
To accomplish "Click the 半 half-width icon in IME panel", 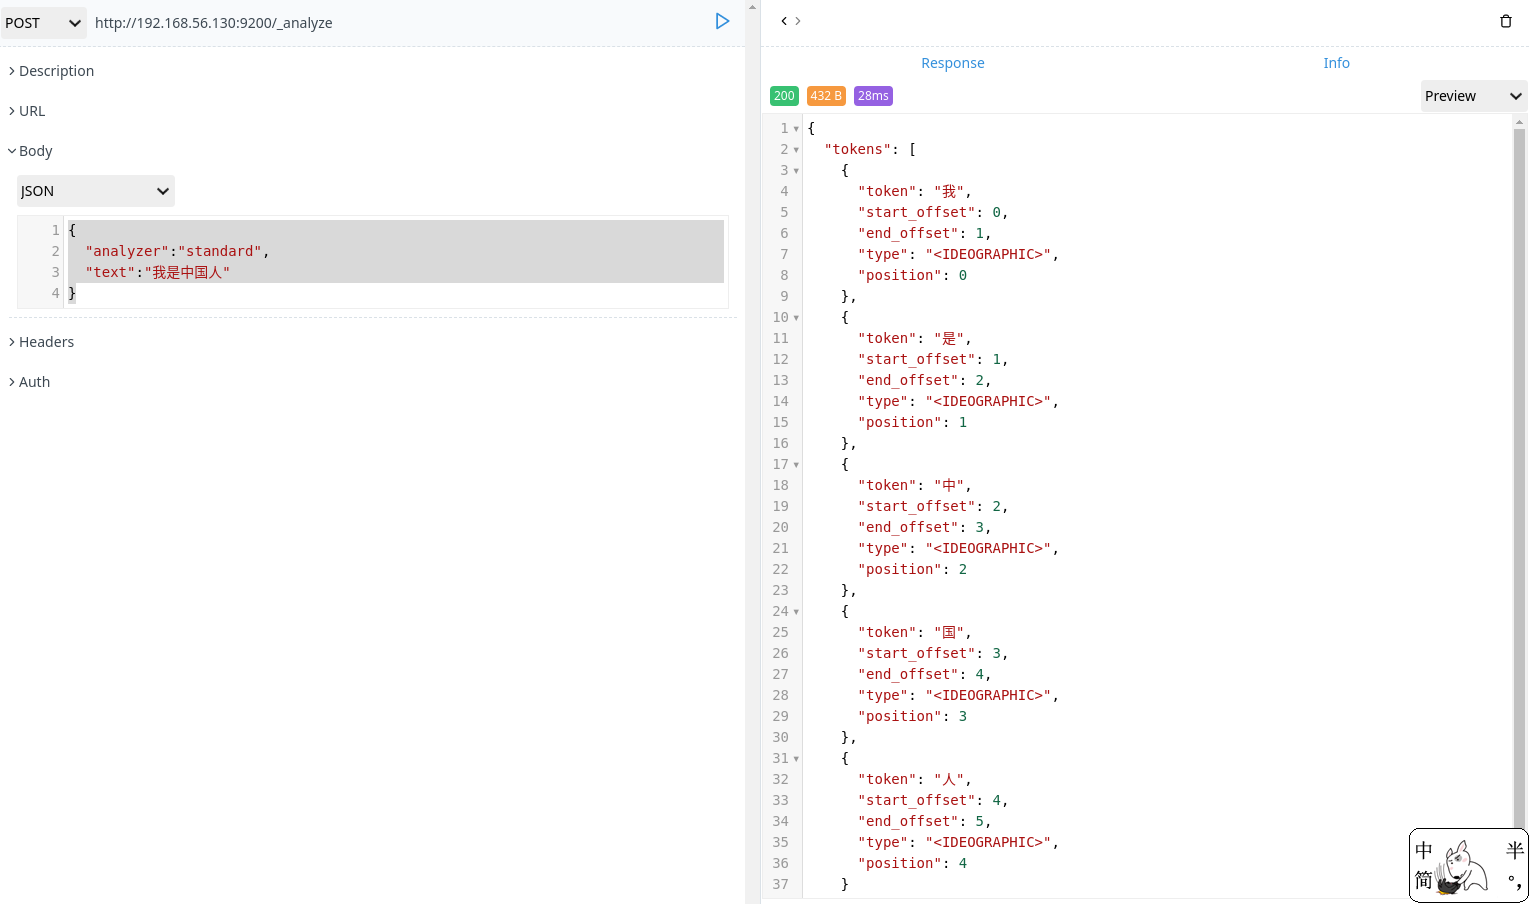I will tap(1513, 851).
